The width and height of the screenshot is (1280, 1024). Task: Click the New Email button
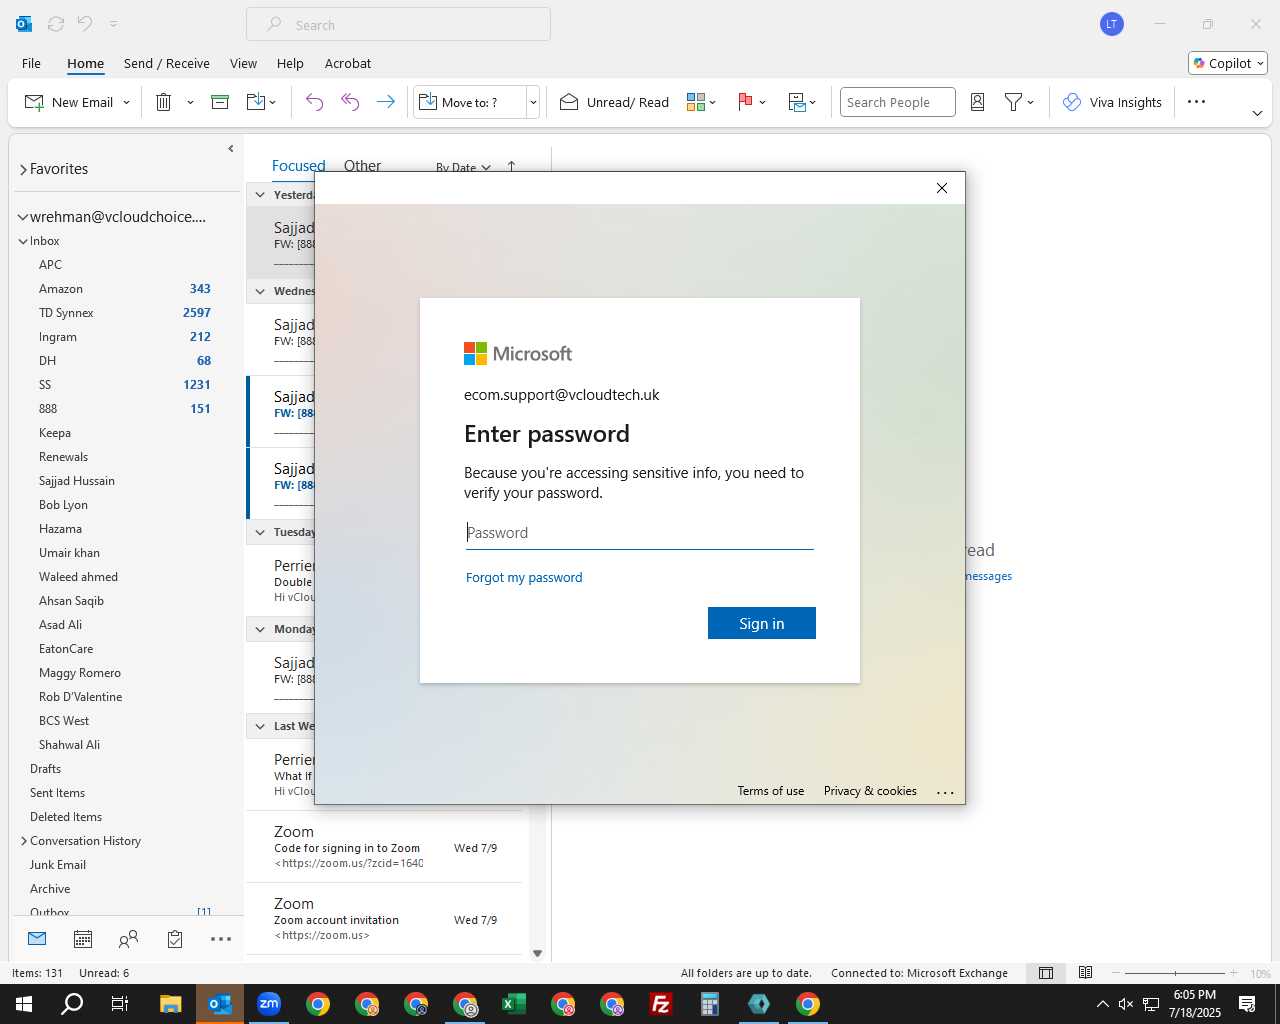coord(68,102)
